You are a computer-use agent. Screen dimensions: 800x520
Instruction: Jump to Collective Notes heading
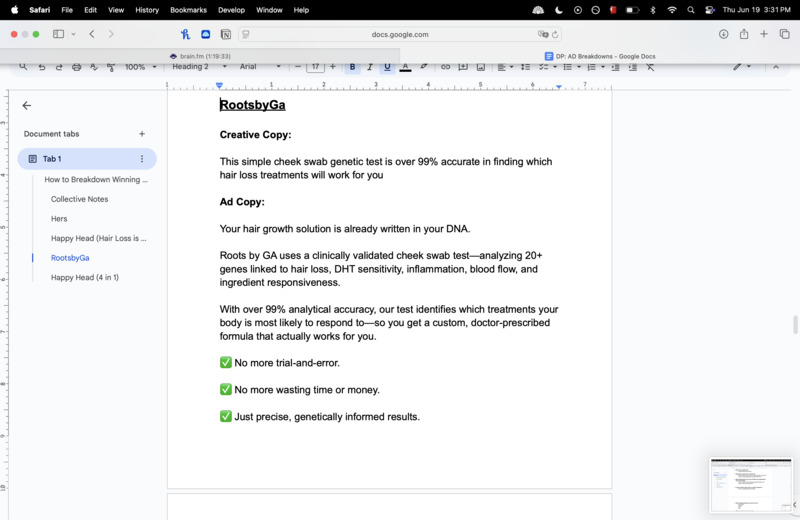tap(80, 199)
